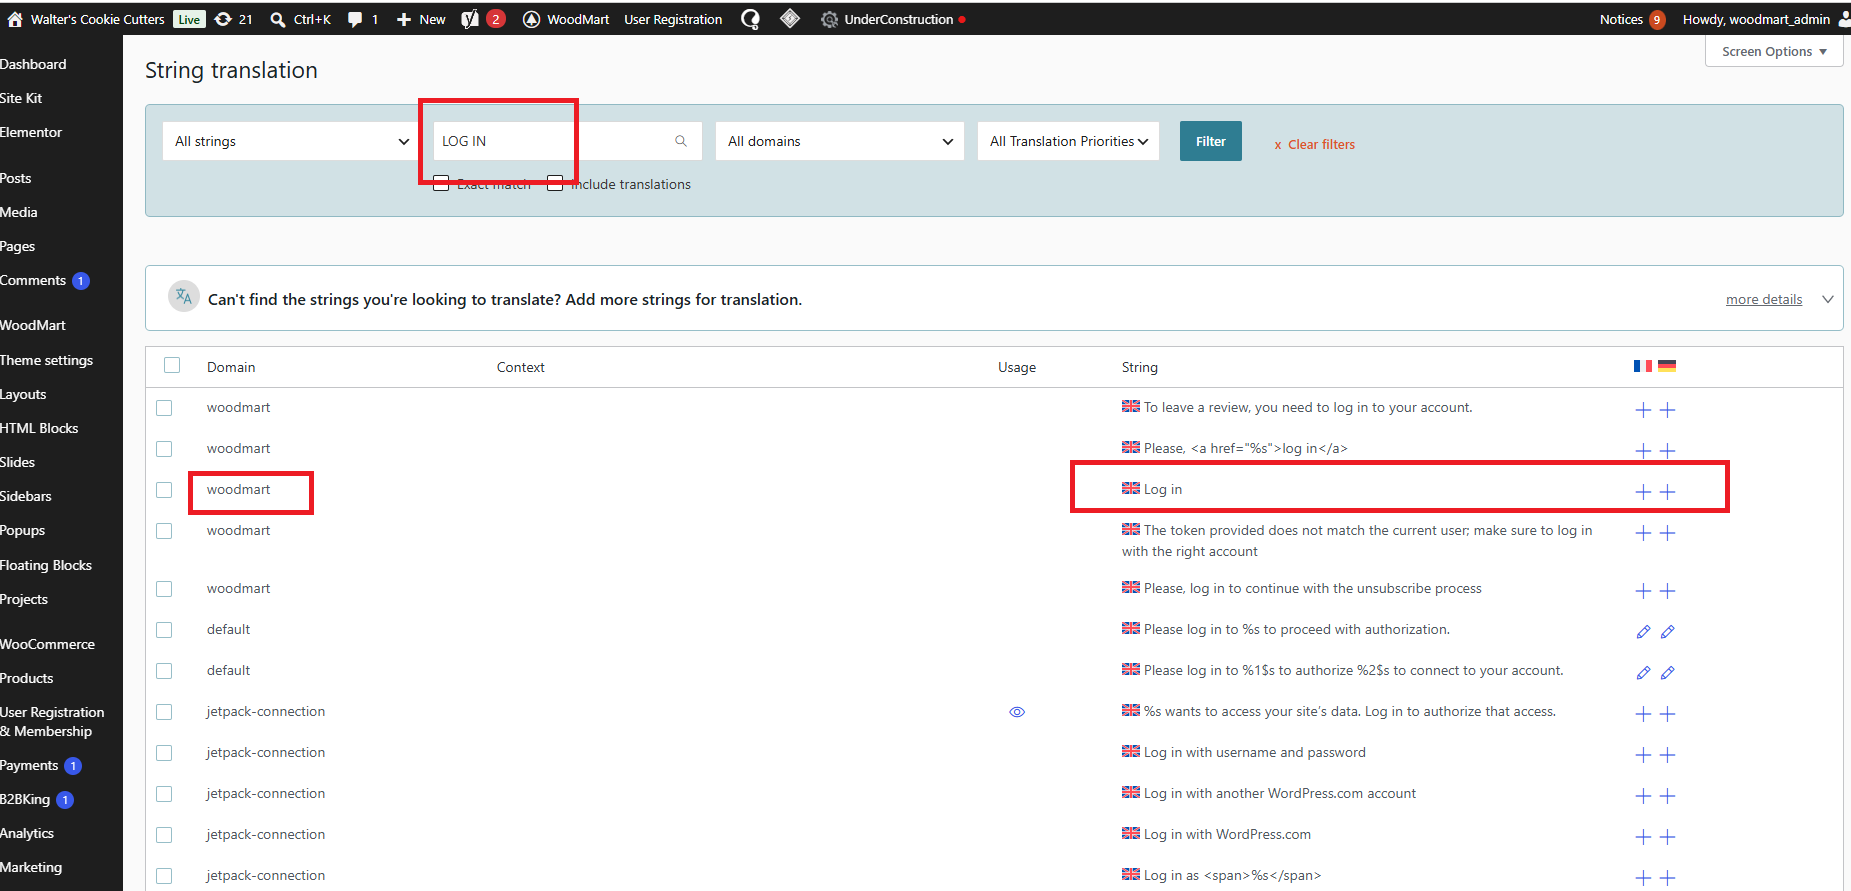Add French translation for "To leave a review" string
This screenshot has width=1851, height=891.
pyautogui.click(x=1643, y=410)
